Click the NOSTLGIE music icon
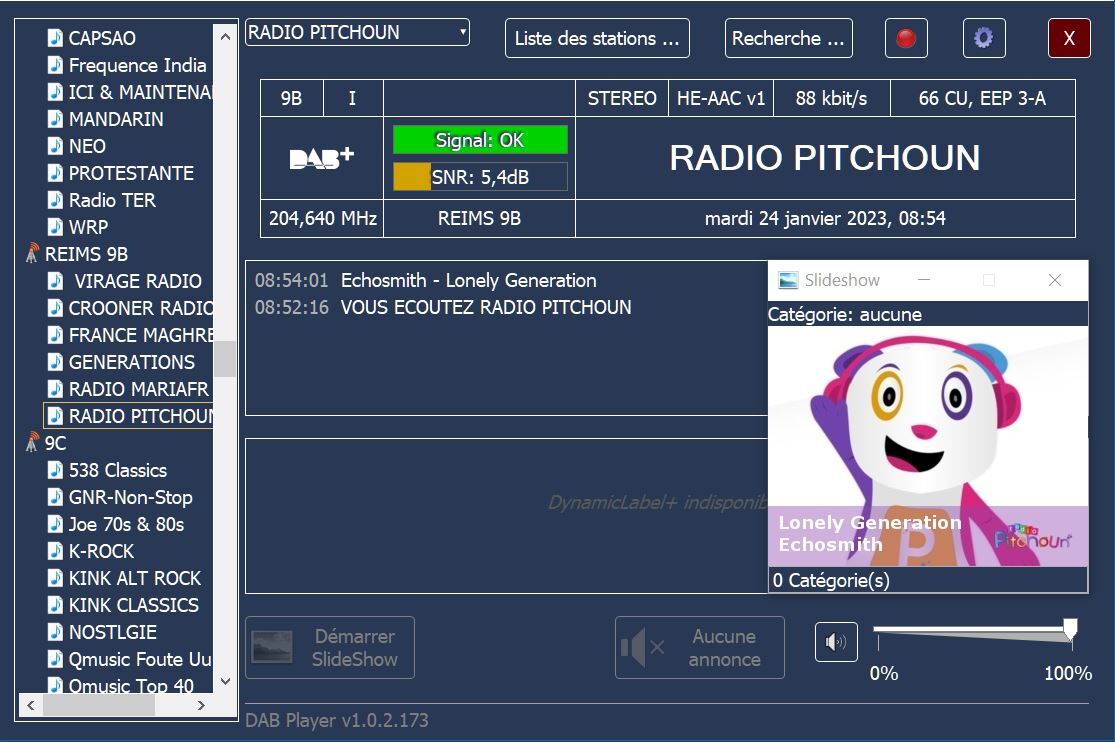This screenshot has width=1115, height=742. 55,632
